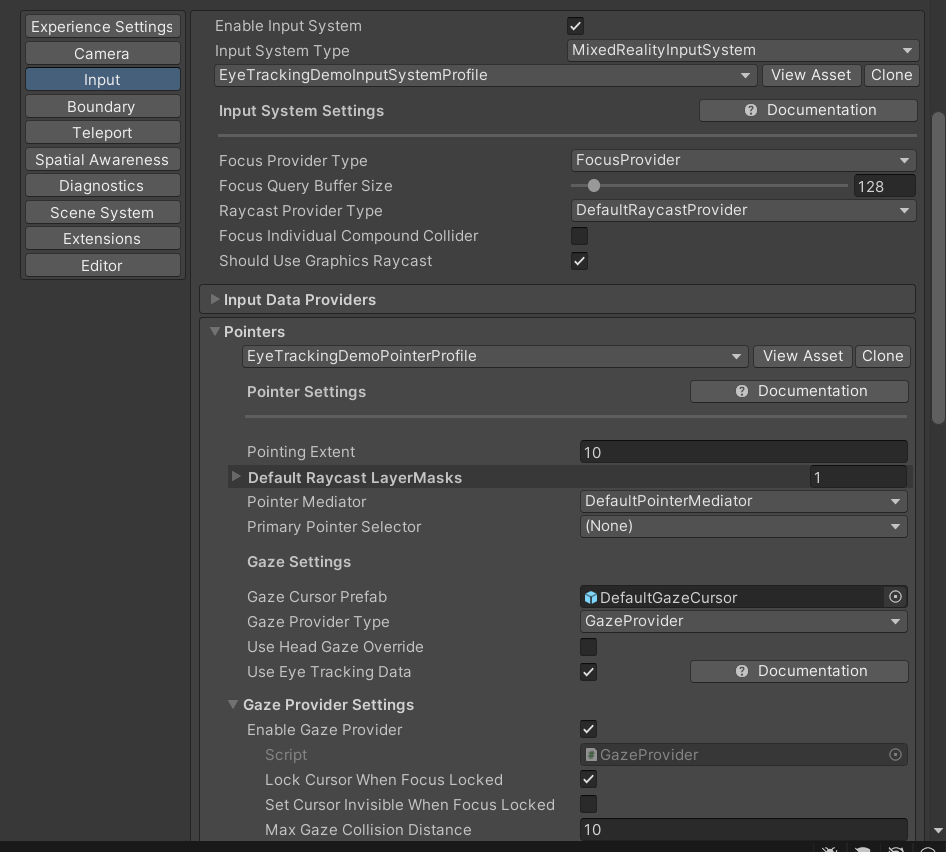Disable the Enable Input System checkbox
Screen dimensions: 946x852
tap(577, 25)
